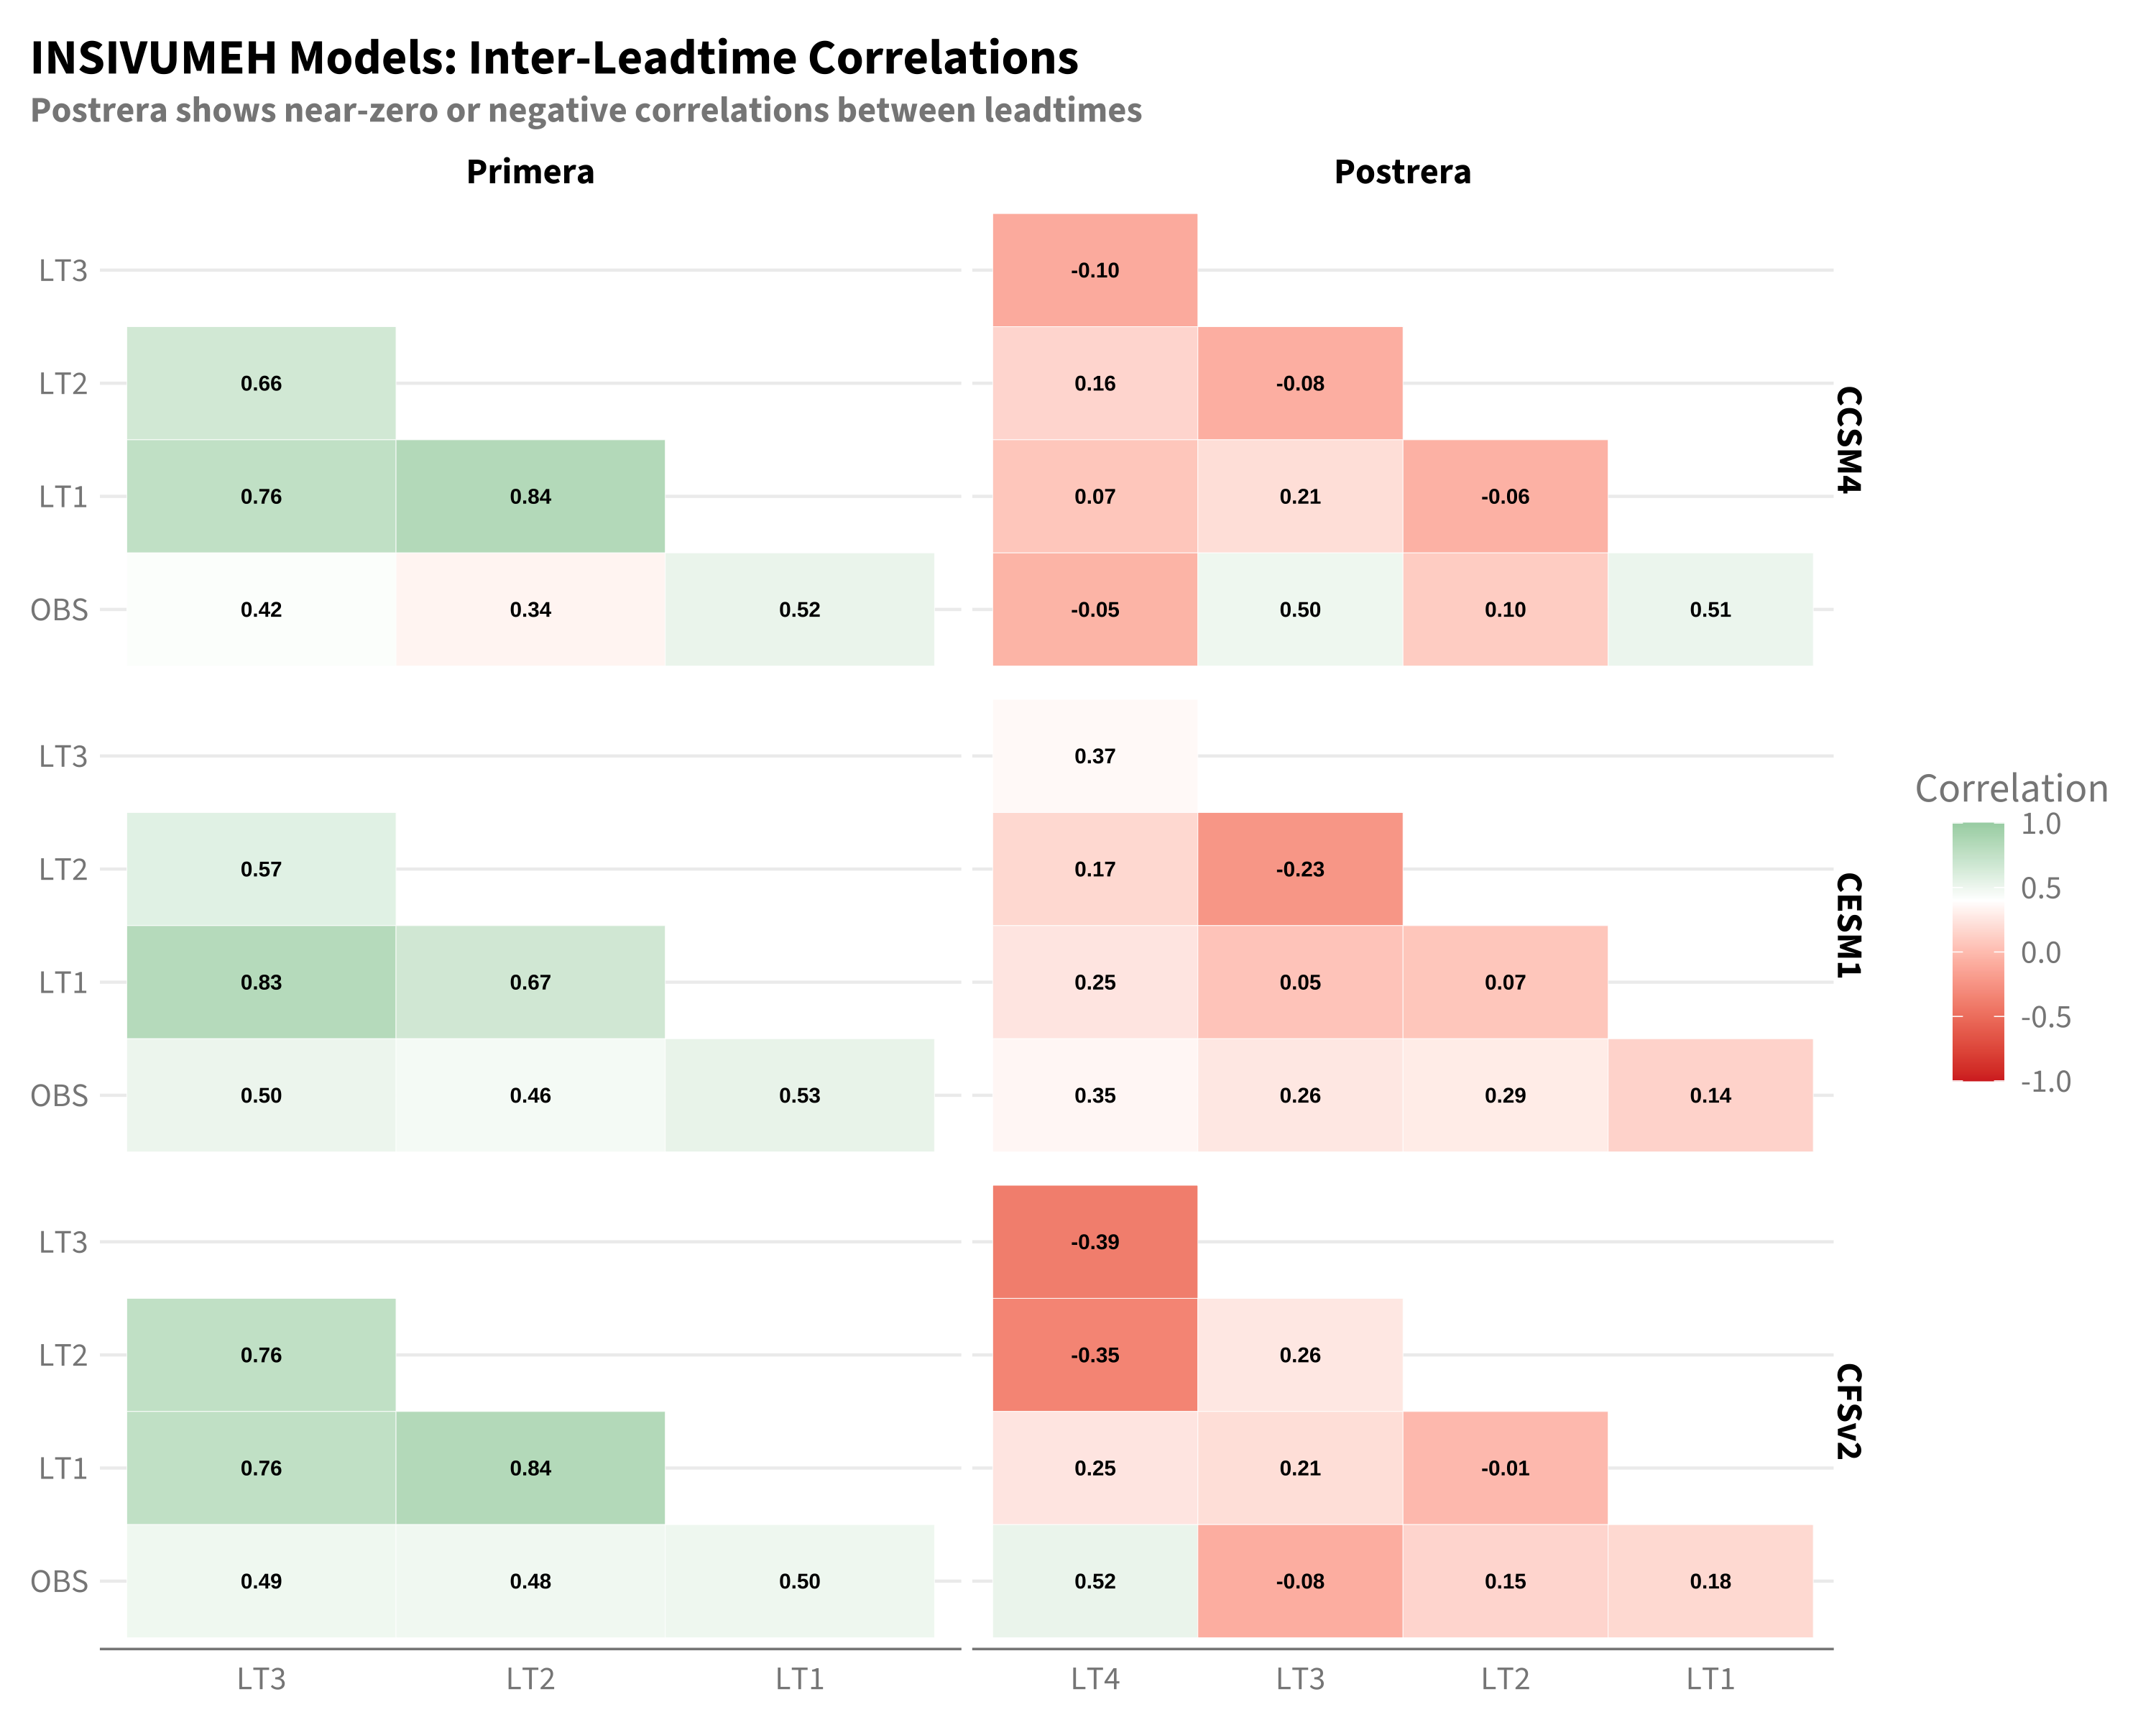Click the LT1 x-axis label under Primera

(800, 1679)
